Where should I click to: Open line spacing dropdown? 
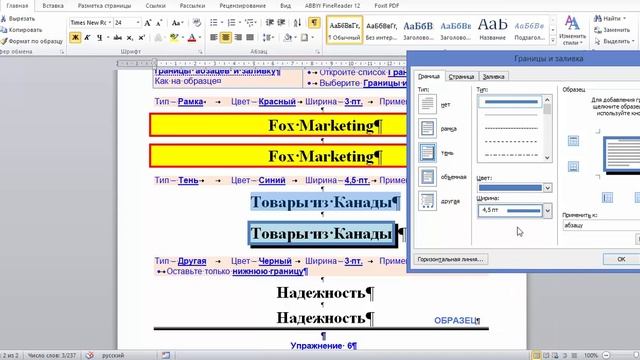click(268, 38)
